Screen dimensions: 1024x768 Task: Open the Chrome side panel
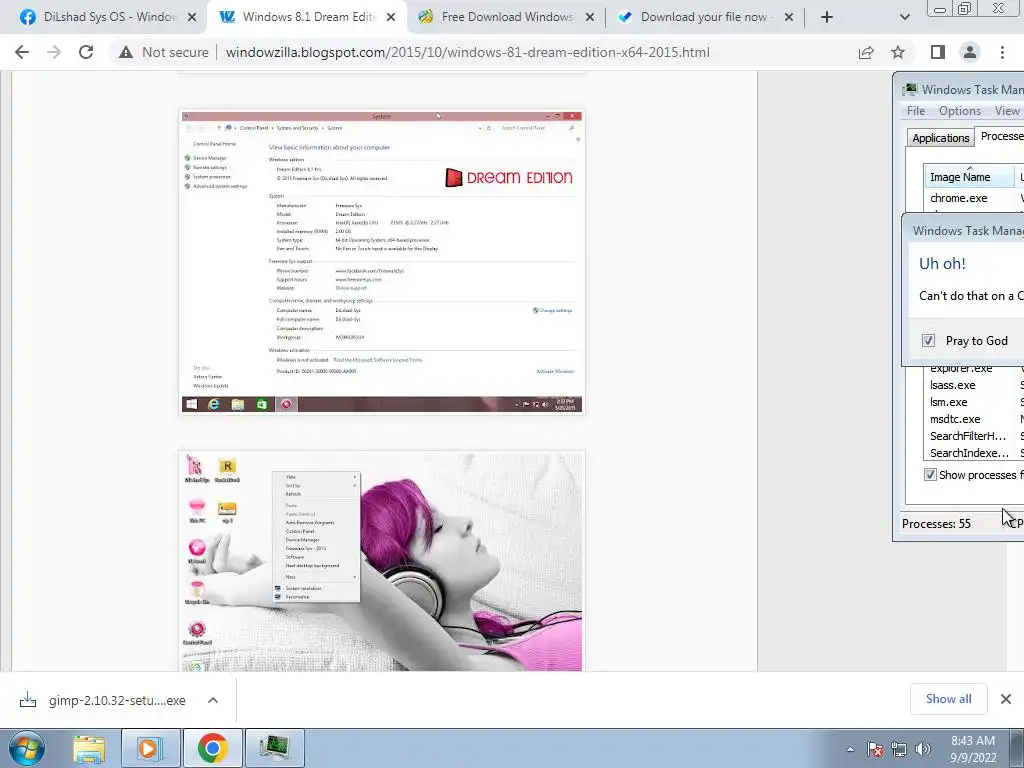pos(938,52)
